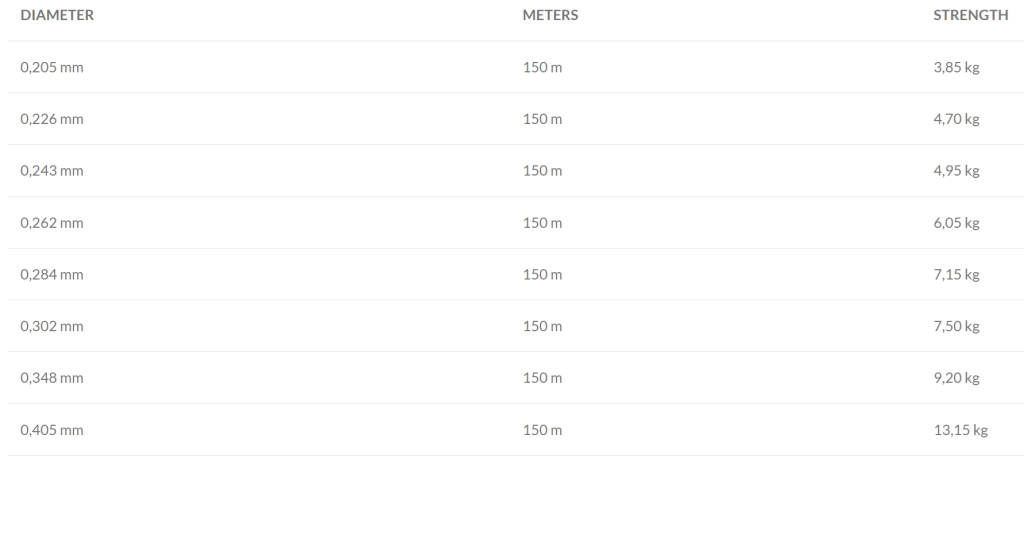Select the 0,262 mm diameter cell
The height and width of the screenshot is (551, 1024).
point(52,223)
